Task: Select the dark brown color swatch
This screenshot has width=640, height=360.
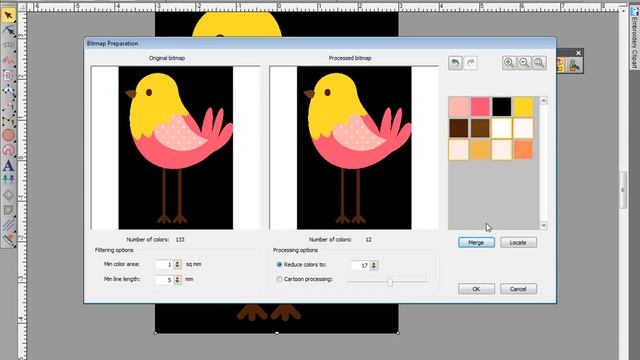Action: [x=459, y=128]
